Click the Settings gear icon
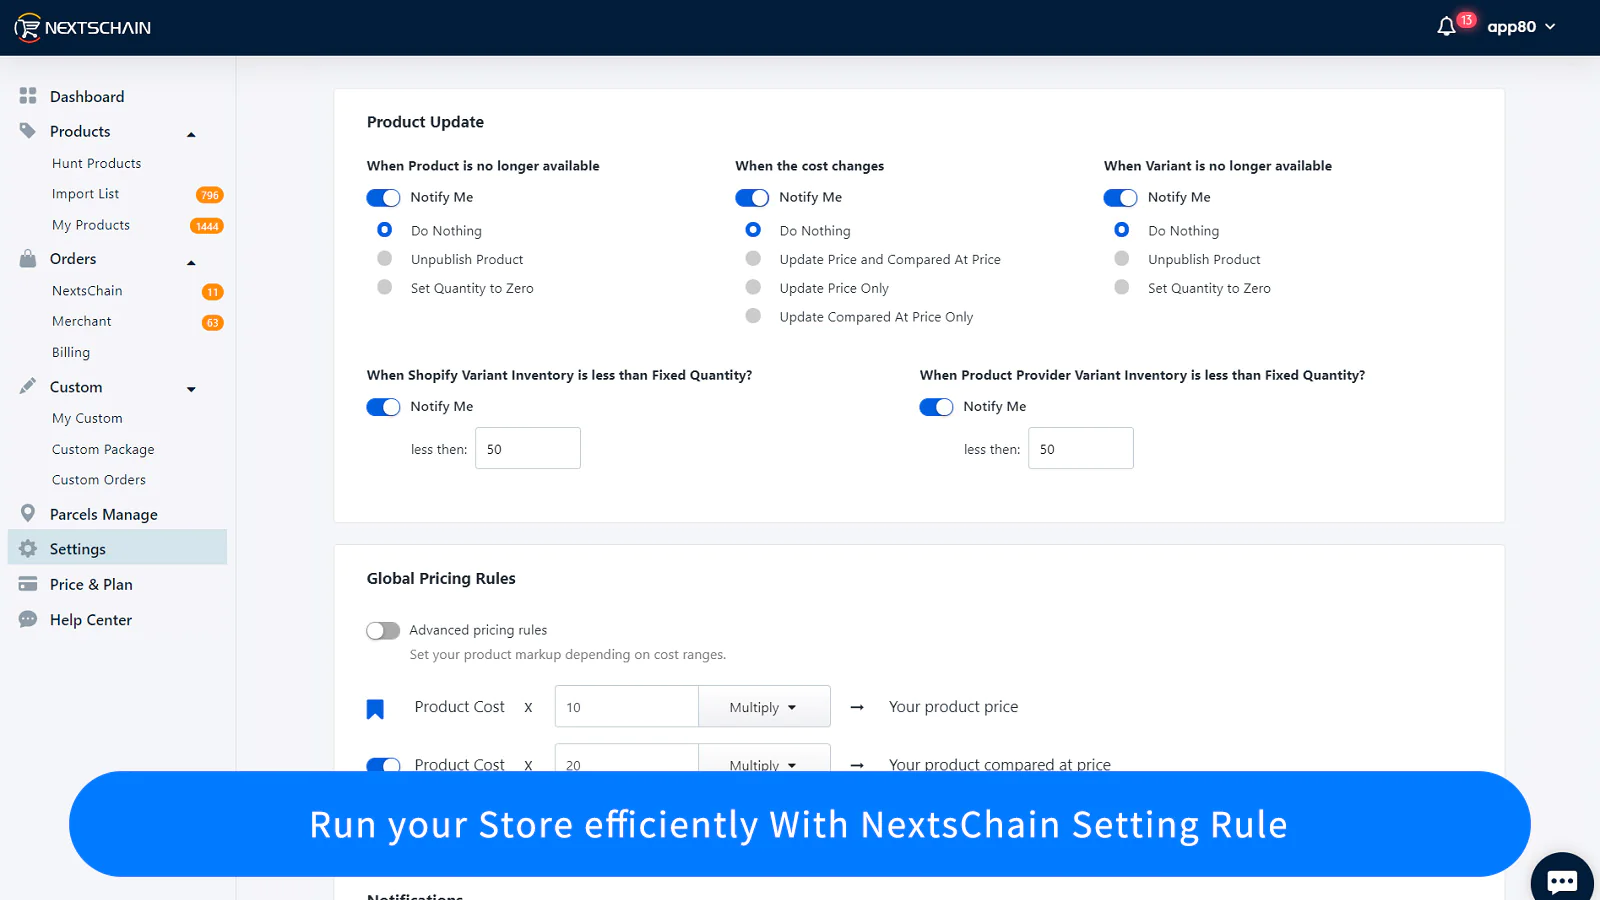 click(x=28, y=548)
